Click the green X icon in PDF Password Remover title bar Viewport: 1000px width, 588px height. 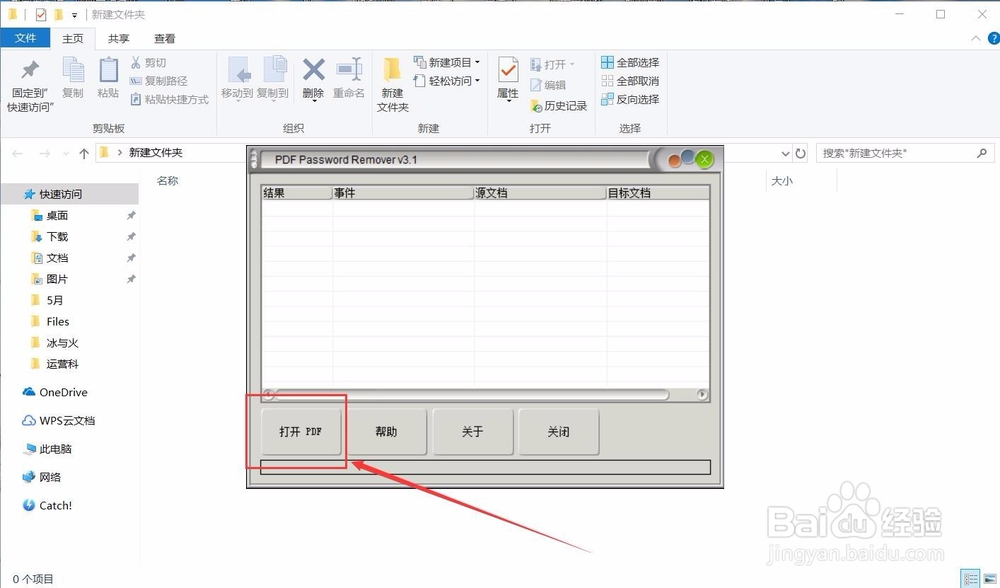[x=704, y=159]
